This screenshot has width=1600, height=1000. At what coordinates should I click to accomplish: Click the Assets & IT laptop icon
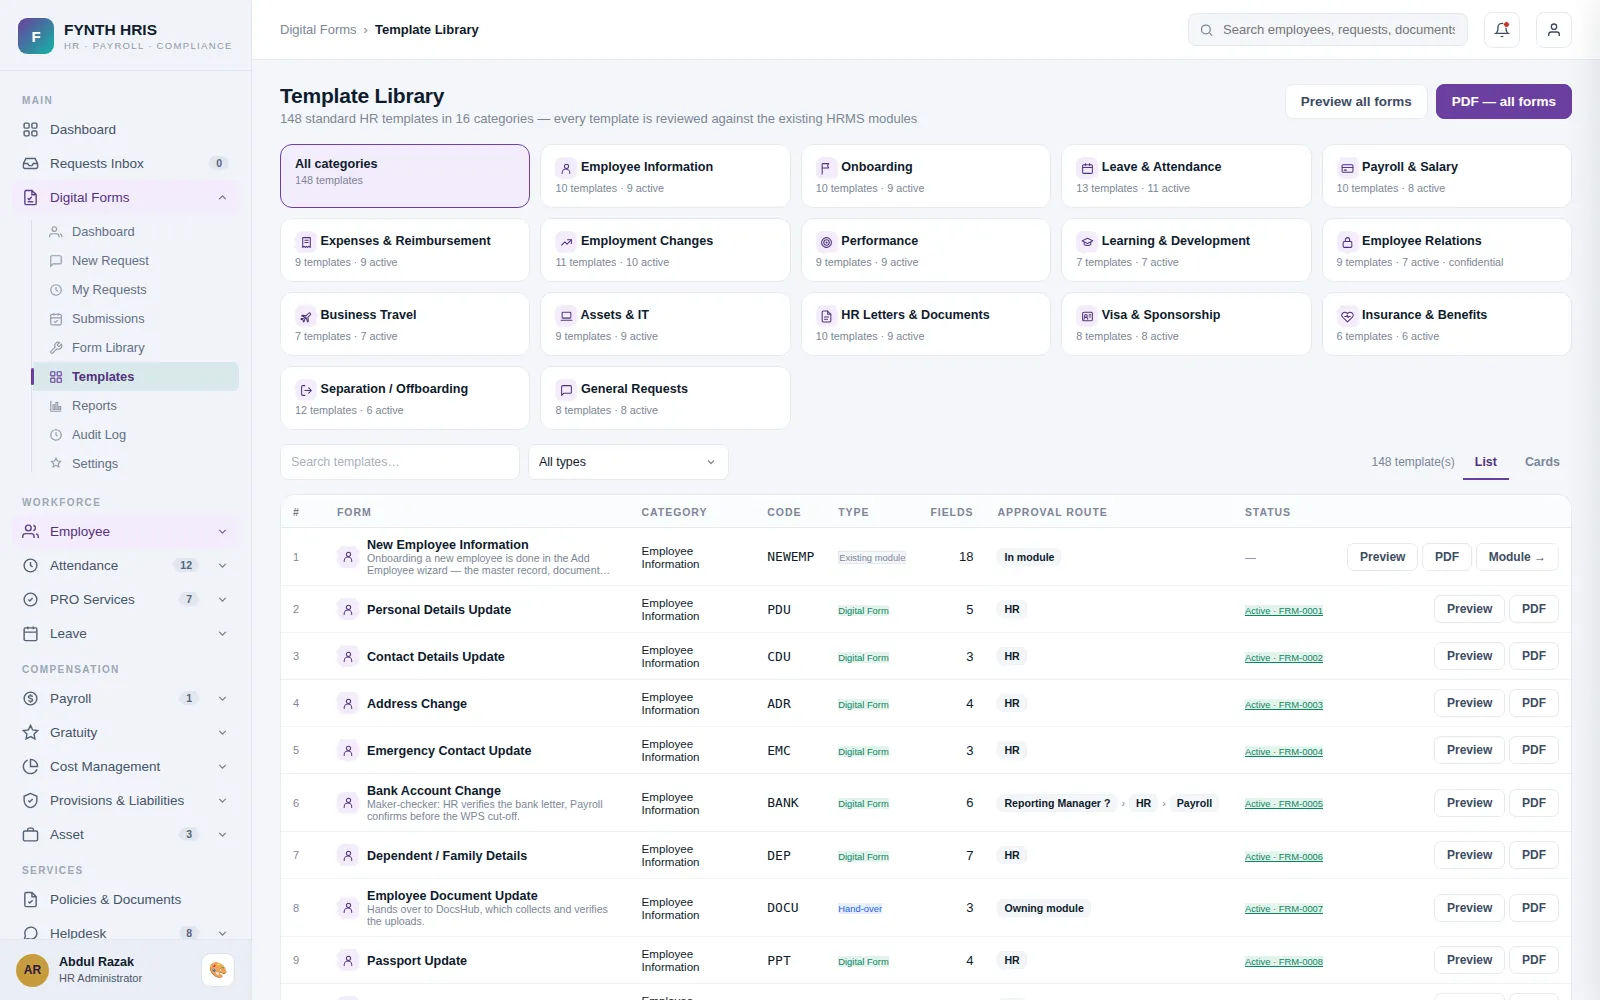(566, 316)
